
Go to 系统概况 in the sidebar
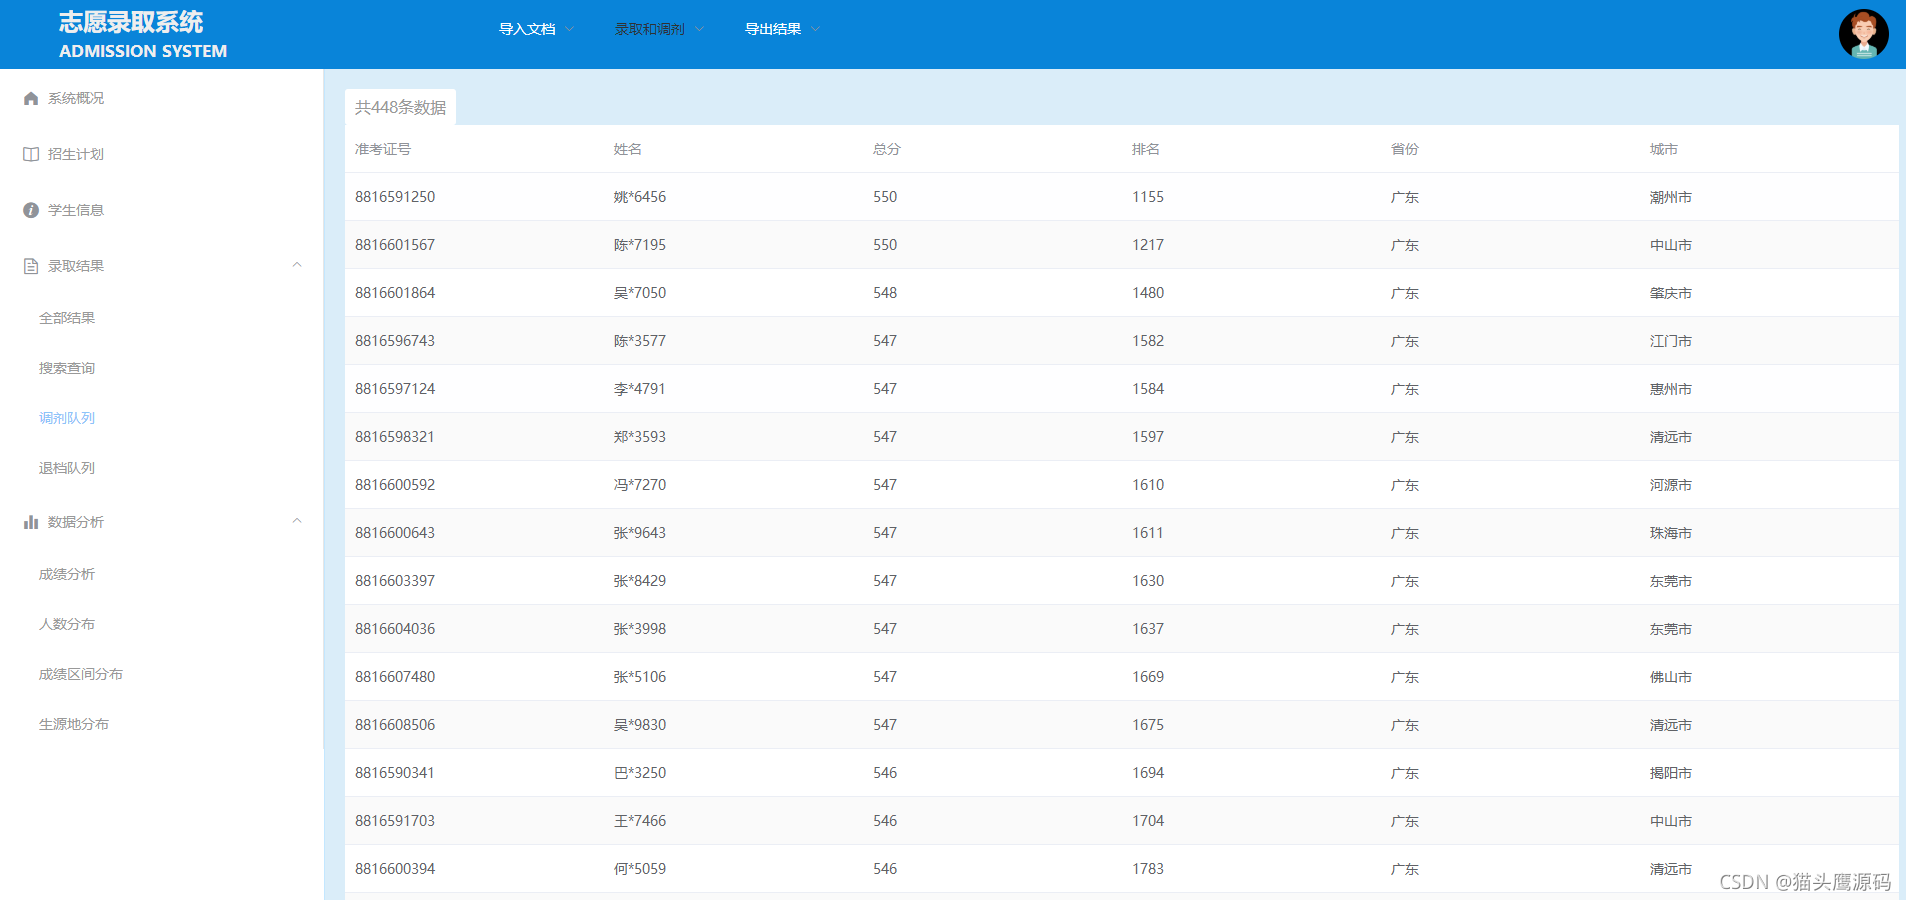coord(76,98)
